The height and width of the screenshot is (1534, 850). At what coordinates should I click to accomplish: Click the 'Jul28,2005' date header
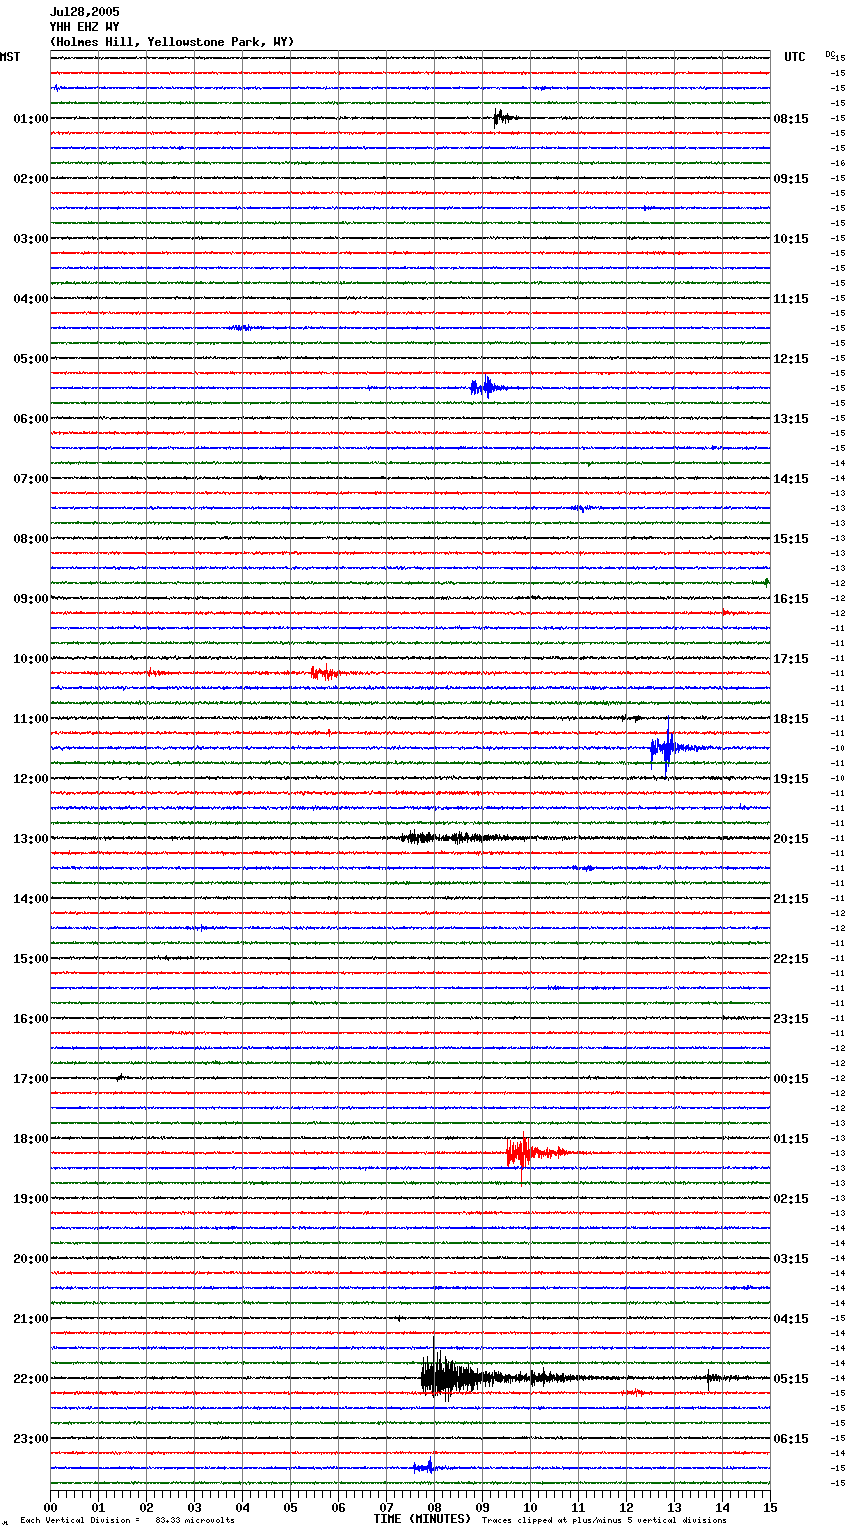(x=84, y=12)
